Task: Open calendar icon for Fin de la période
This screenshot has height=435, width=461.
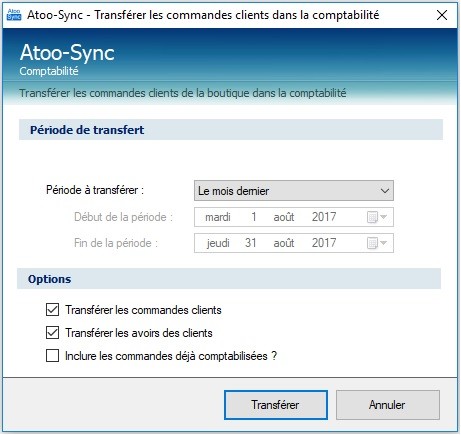Action: [x=372, y=243]
